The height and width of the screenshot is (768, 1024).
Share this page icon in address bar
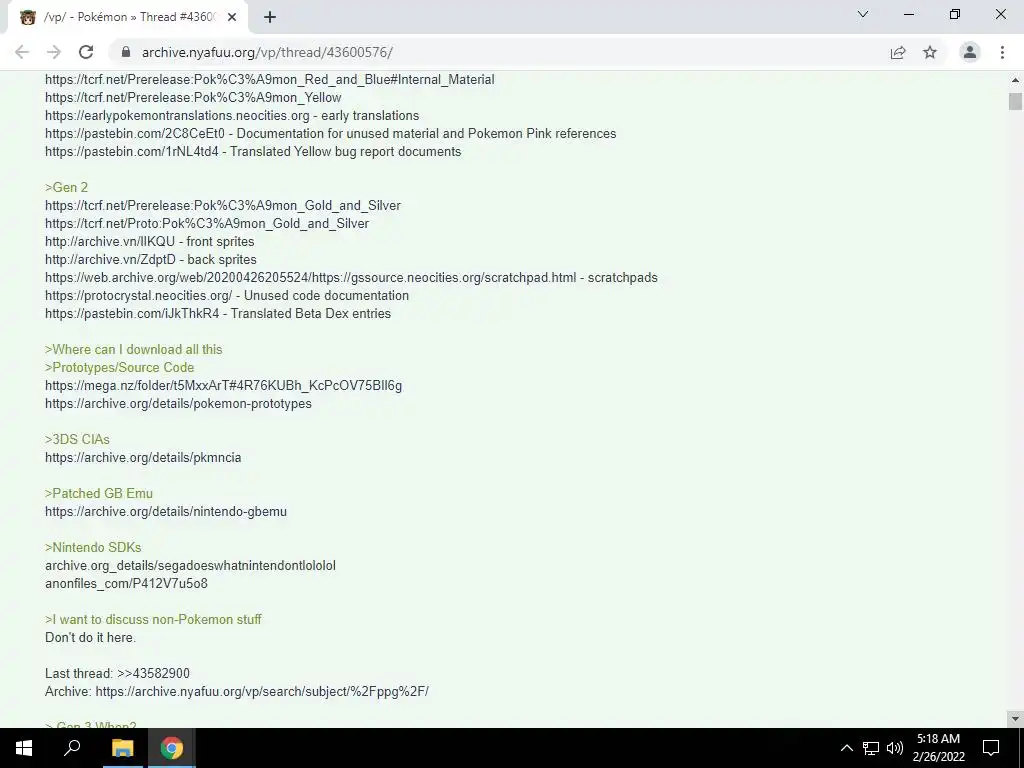(898, 52)
